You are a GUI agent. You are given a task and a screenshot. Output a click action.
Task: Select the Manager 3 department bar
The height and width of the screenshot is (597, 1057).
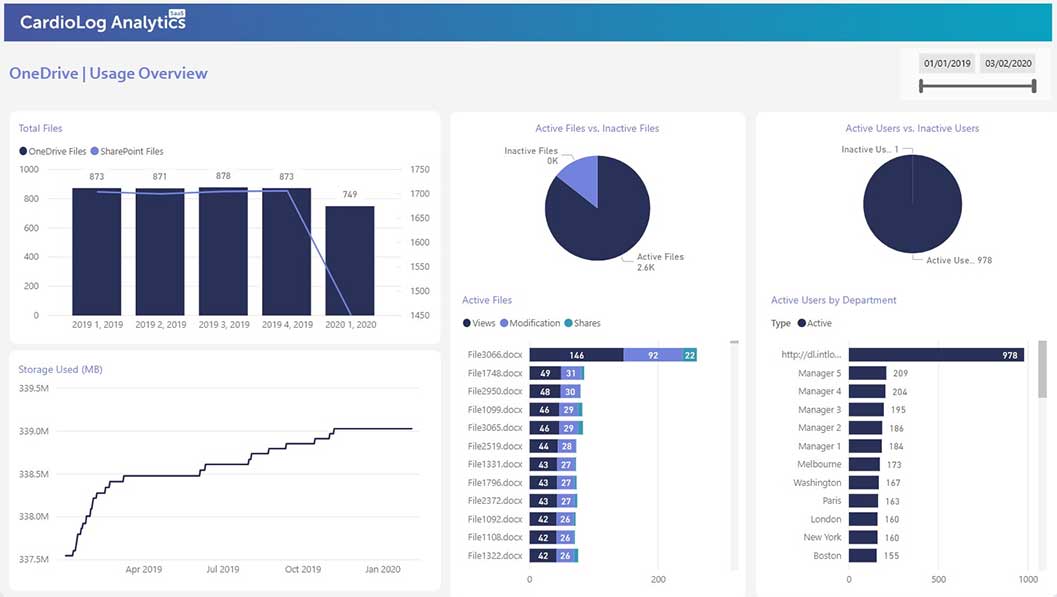point(866,410)
